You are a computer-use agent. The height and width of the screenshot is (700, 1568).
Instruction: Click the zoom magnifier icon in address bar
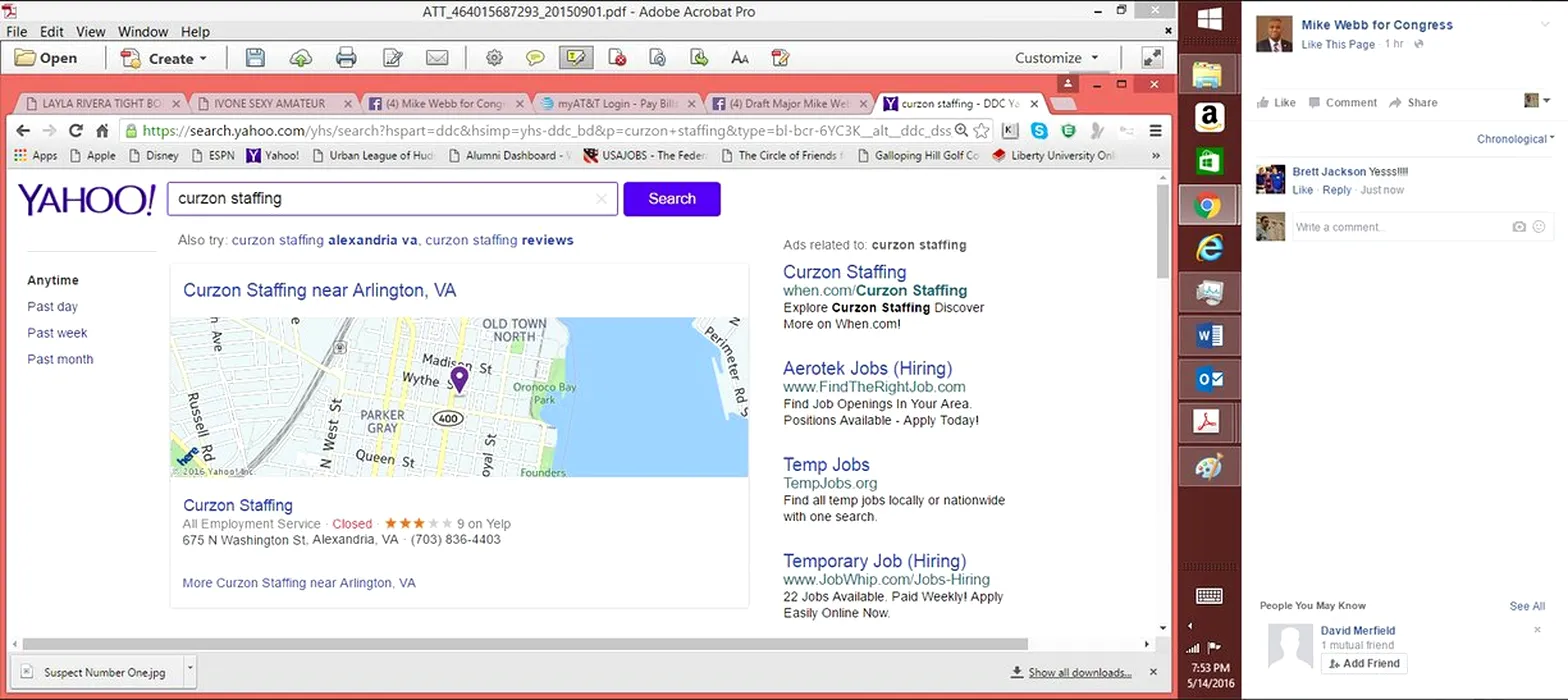coord(961,130)
